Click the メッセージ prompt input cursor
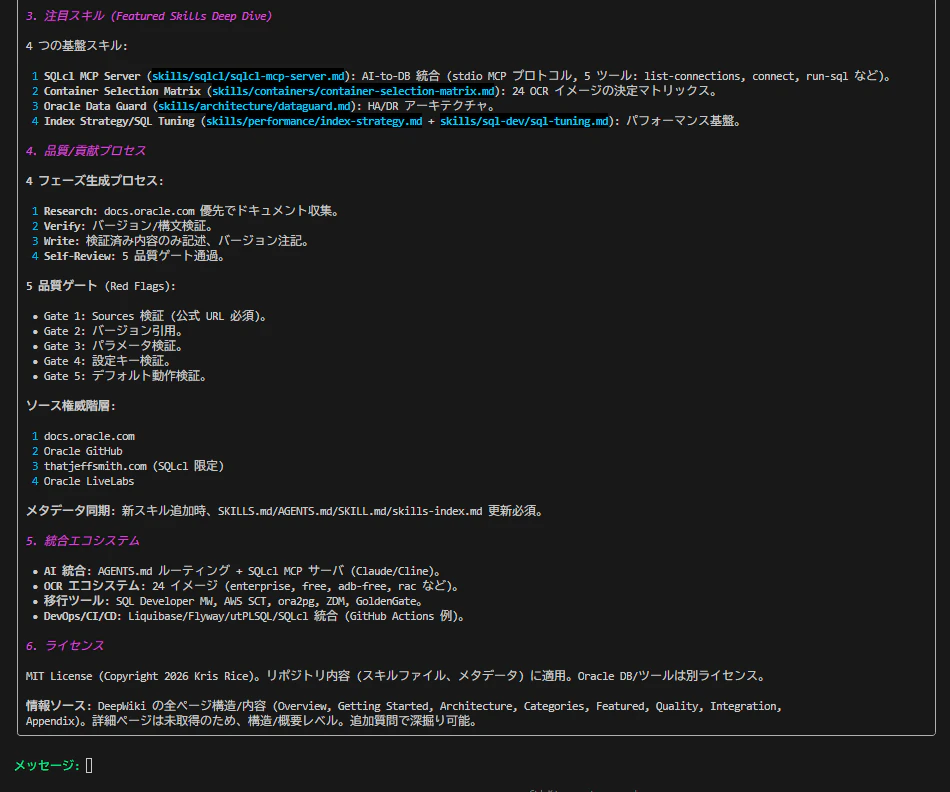 click(x=89, y=765)
